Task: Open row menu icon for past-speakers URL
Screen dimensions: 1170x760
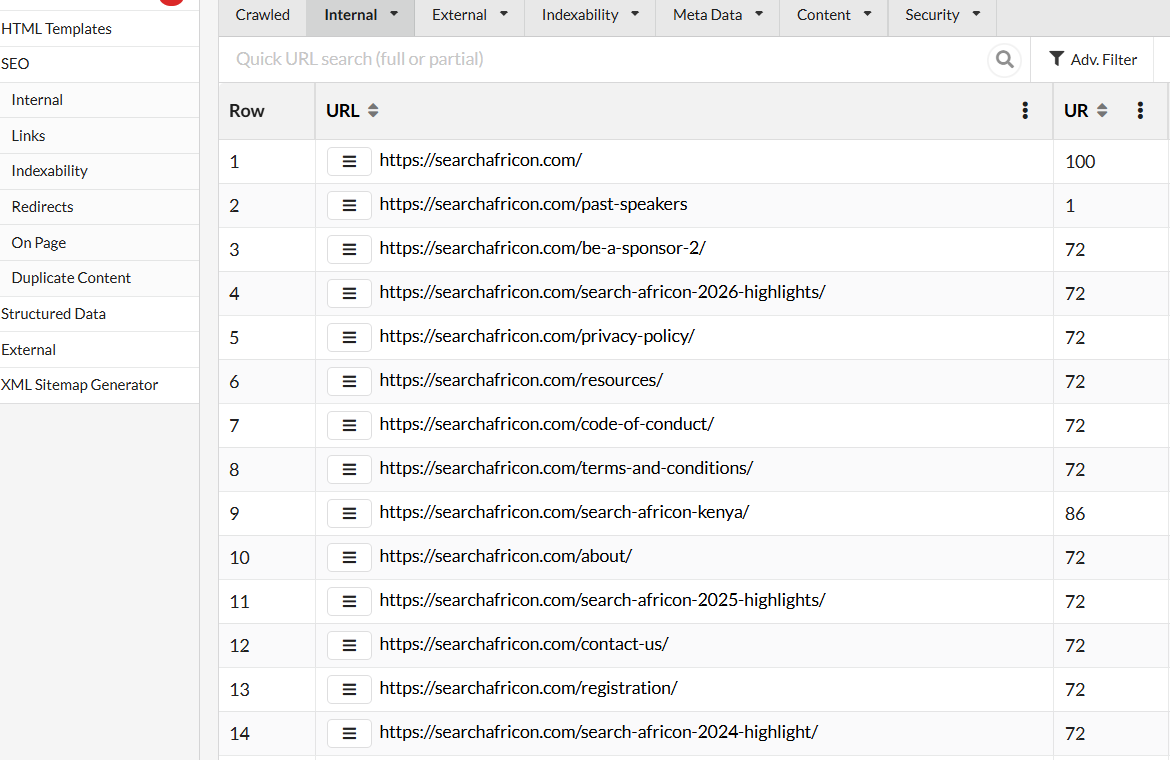Action: click(x=349, y=205)
